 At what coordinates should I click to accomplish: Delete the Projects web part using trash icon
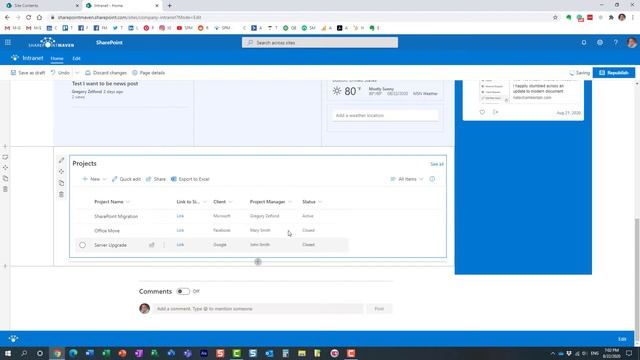[62, 194]
